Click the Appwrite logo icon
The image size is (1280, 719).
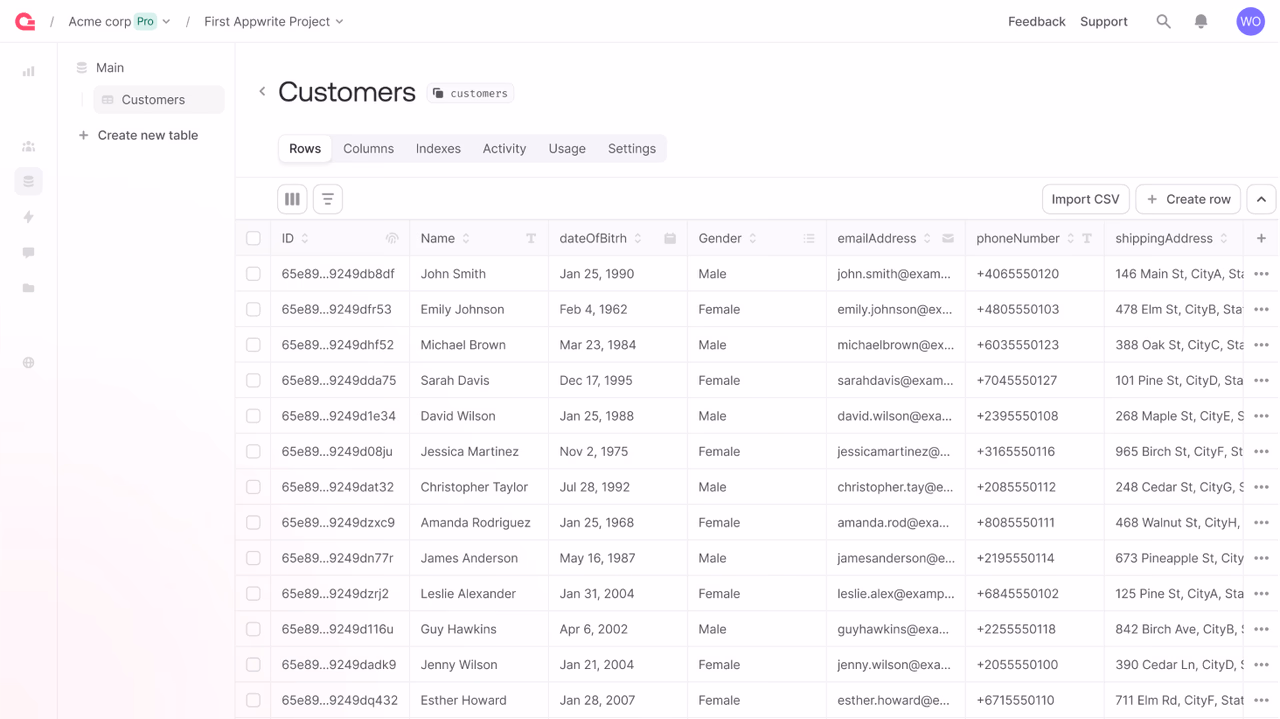point(25,21)
